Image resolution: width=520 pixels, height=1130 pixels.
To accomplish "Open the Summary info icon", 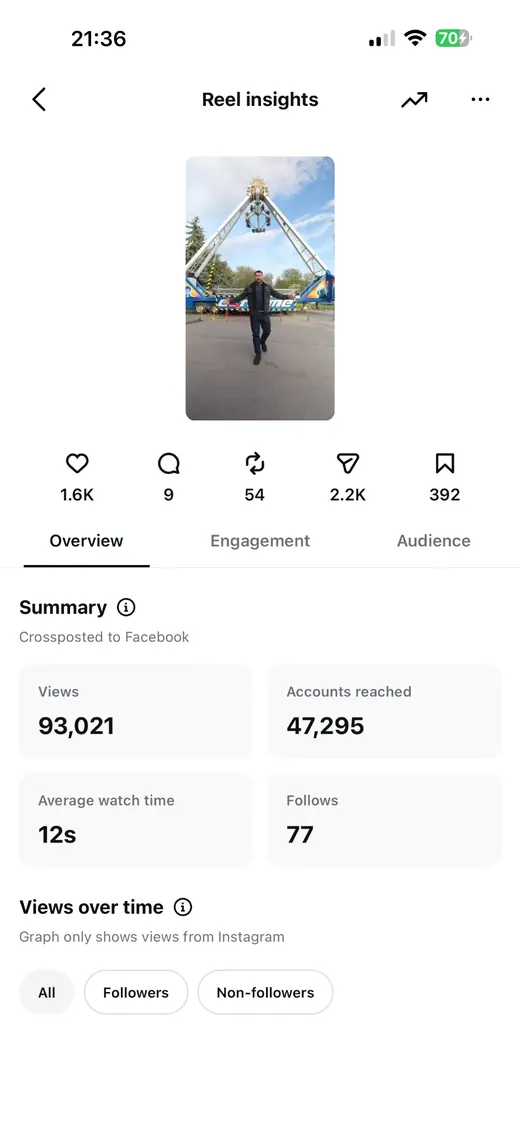I will [x=126, y=608].
